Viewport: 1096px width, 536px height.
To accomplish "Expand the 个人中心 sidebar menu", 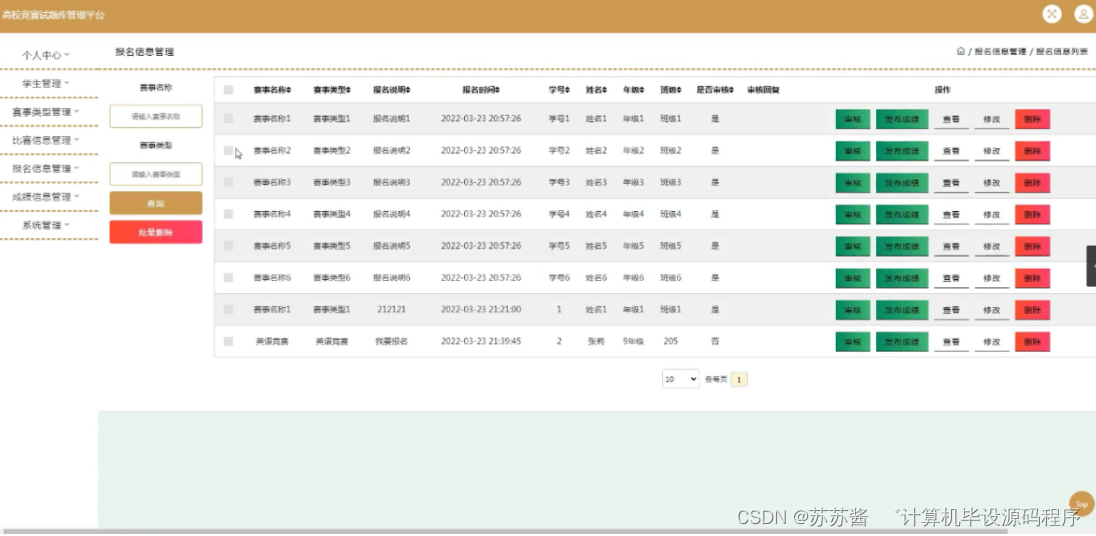I will click(x=45, y=55).
